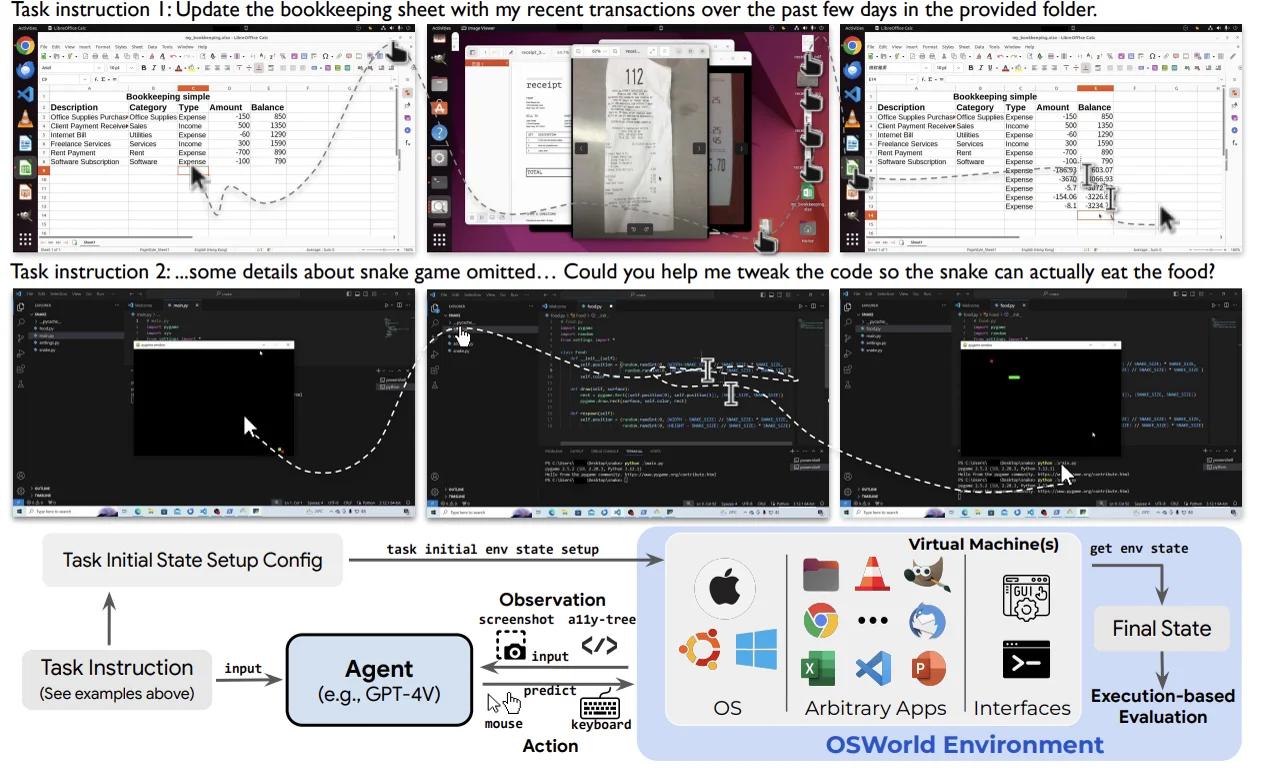The image size is (1267, 774).
Task: Click the GIMP mascot in the Arbitrary Apps diagram grid
Action: [x=927, y=574]
